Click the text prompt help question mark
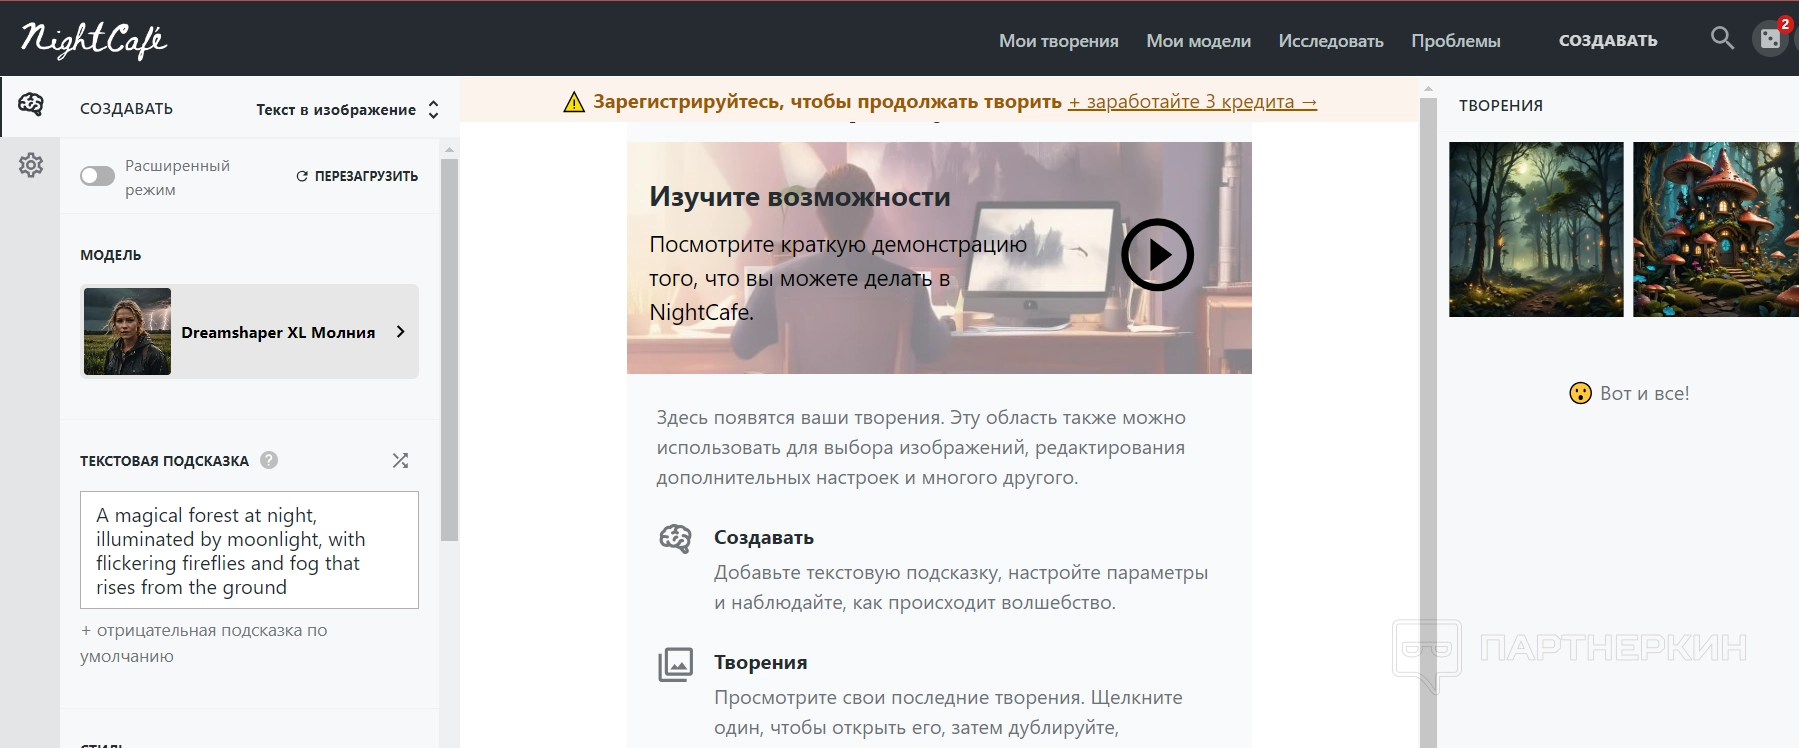The width and height of the screenshot is (1799, 748). tap(269, 460)
